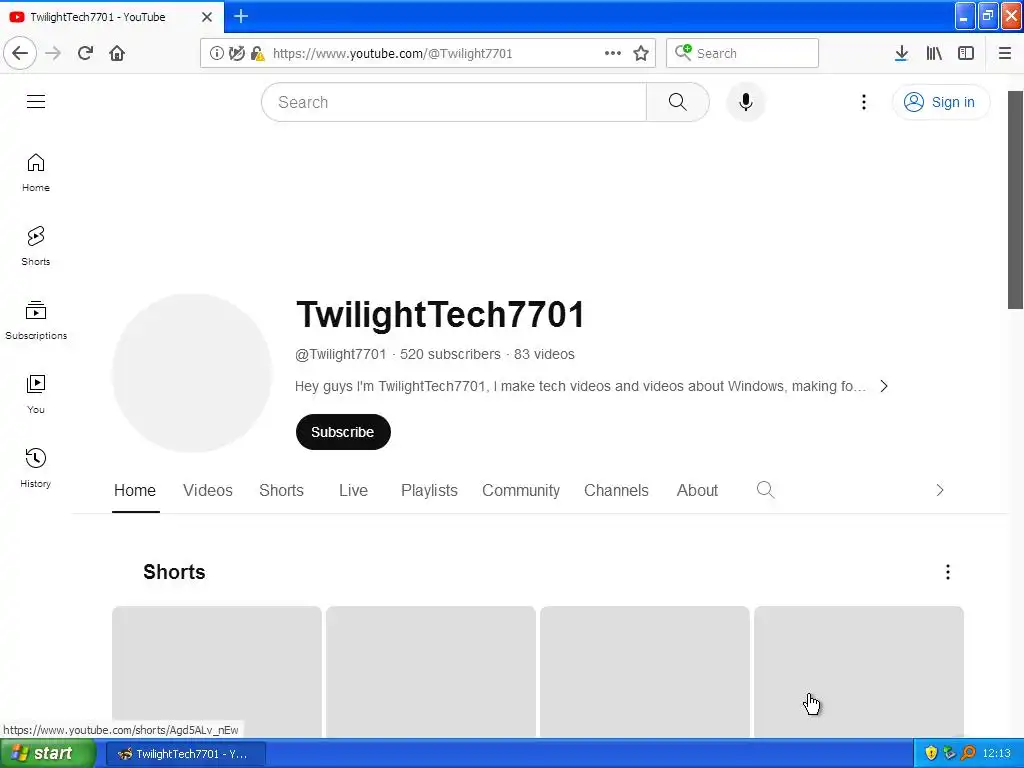The height and width of the screenshot is (768, 1024).
Task: Click the tracking protection shield icon
Action: tap(236, 53)
